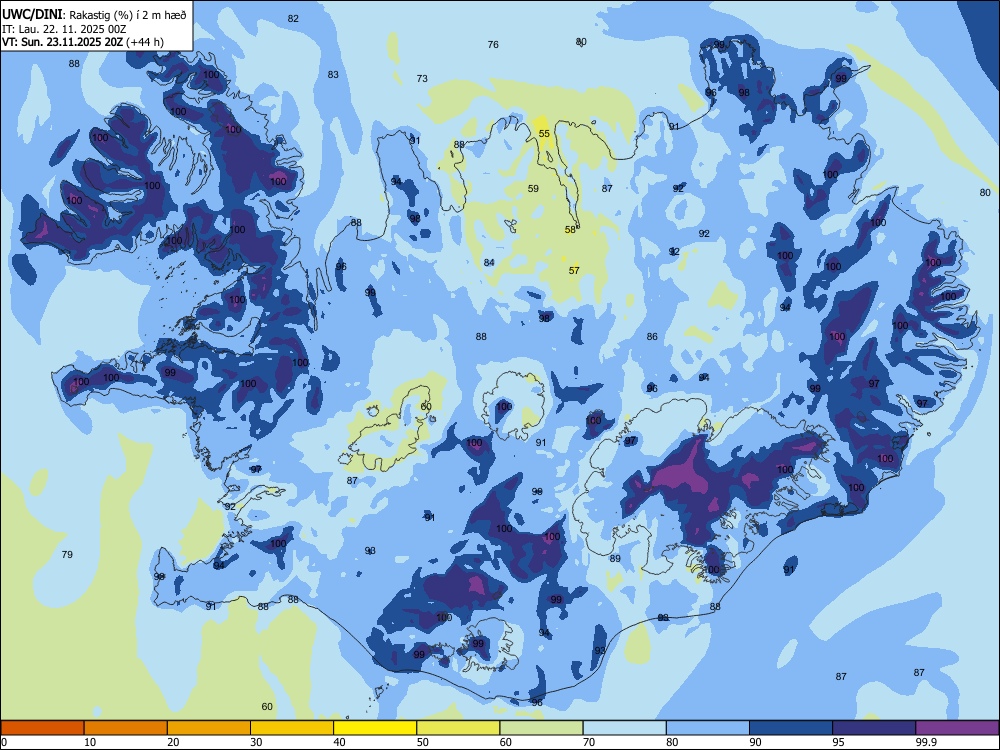Select the orange 10–20 legend color block

click(x=126, y=728)
